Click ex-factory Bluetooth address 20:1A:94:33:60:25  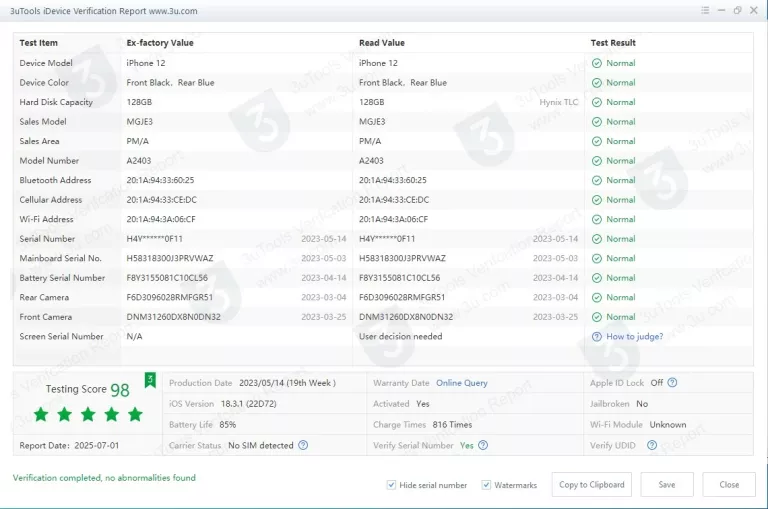[x=160, y=180]
